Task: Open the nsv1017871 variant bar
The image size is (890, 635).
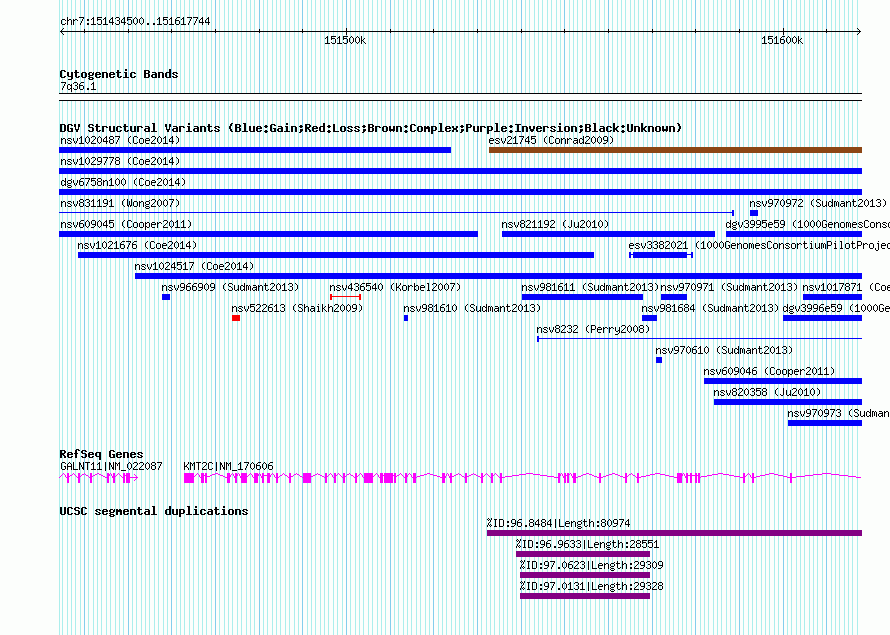Action: 832,297
